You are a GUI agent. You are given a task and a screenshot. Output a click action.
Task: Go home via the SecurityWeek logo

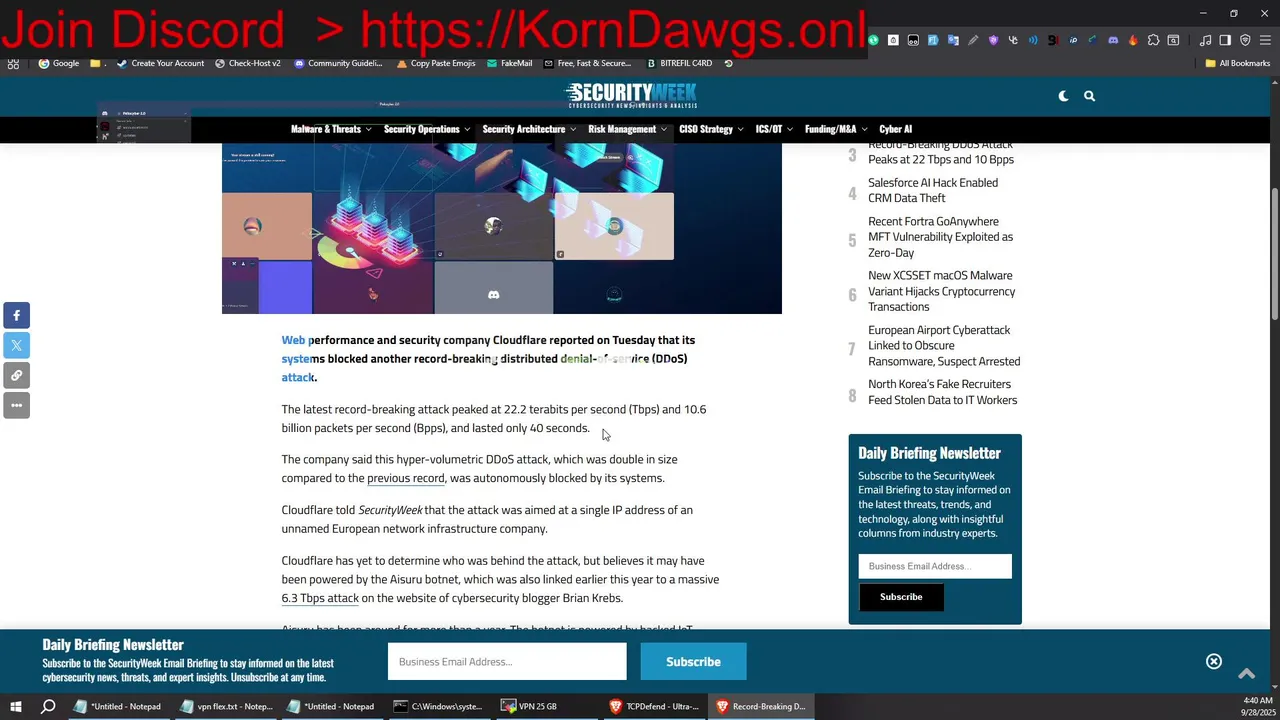click(x=631, y=96)
